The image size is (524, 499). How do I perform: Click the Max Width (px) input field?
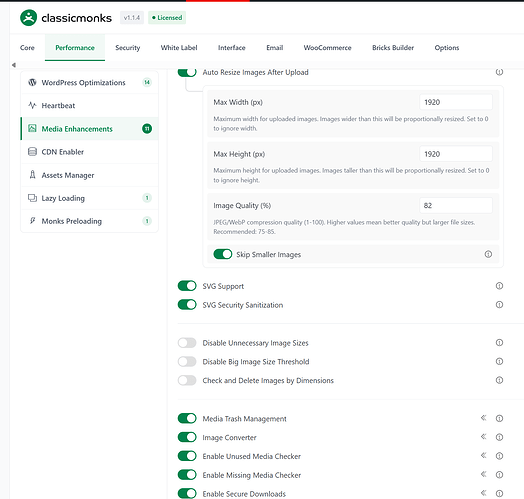(456, 102)
